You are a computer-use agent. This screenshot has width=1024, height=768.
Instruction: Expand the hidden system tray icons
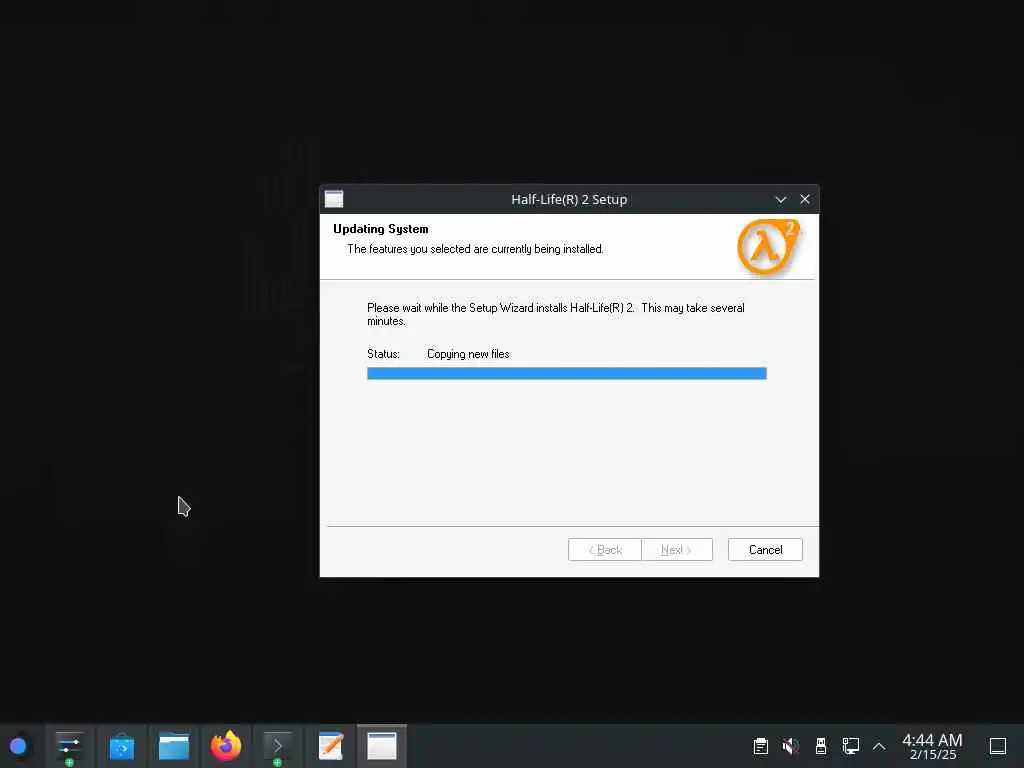point(879,746)
